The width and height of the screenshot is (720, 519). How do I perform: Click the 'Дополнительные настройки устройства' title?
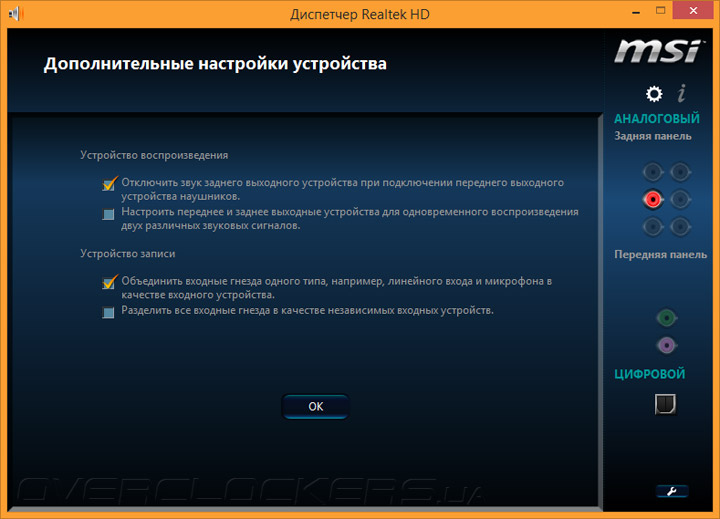[215, 63]
